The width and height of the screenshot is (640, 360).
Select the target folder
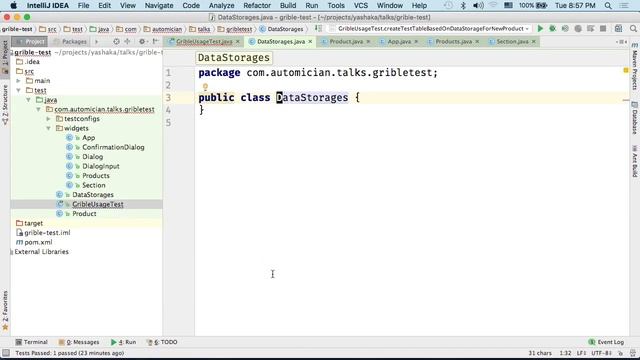click(33, 223)
